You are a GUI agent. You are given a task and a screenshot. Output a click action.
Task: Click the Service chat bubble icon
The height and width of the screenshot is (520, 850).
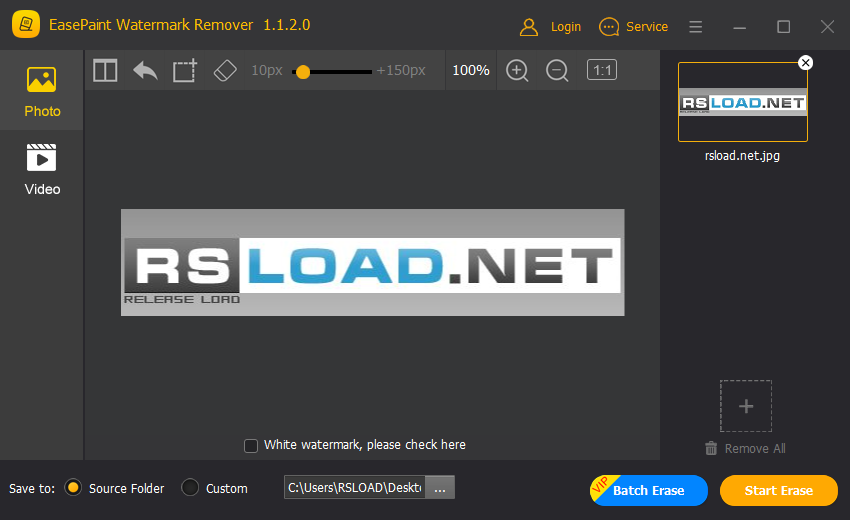609,27
